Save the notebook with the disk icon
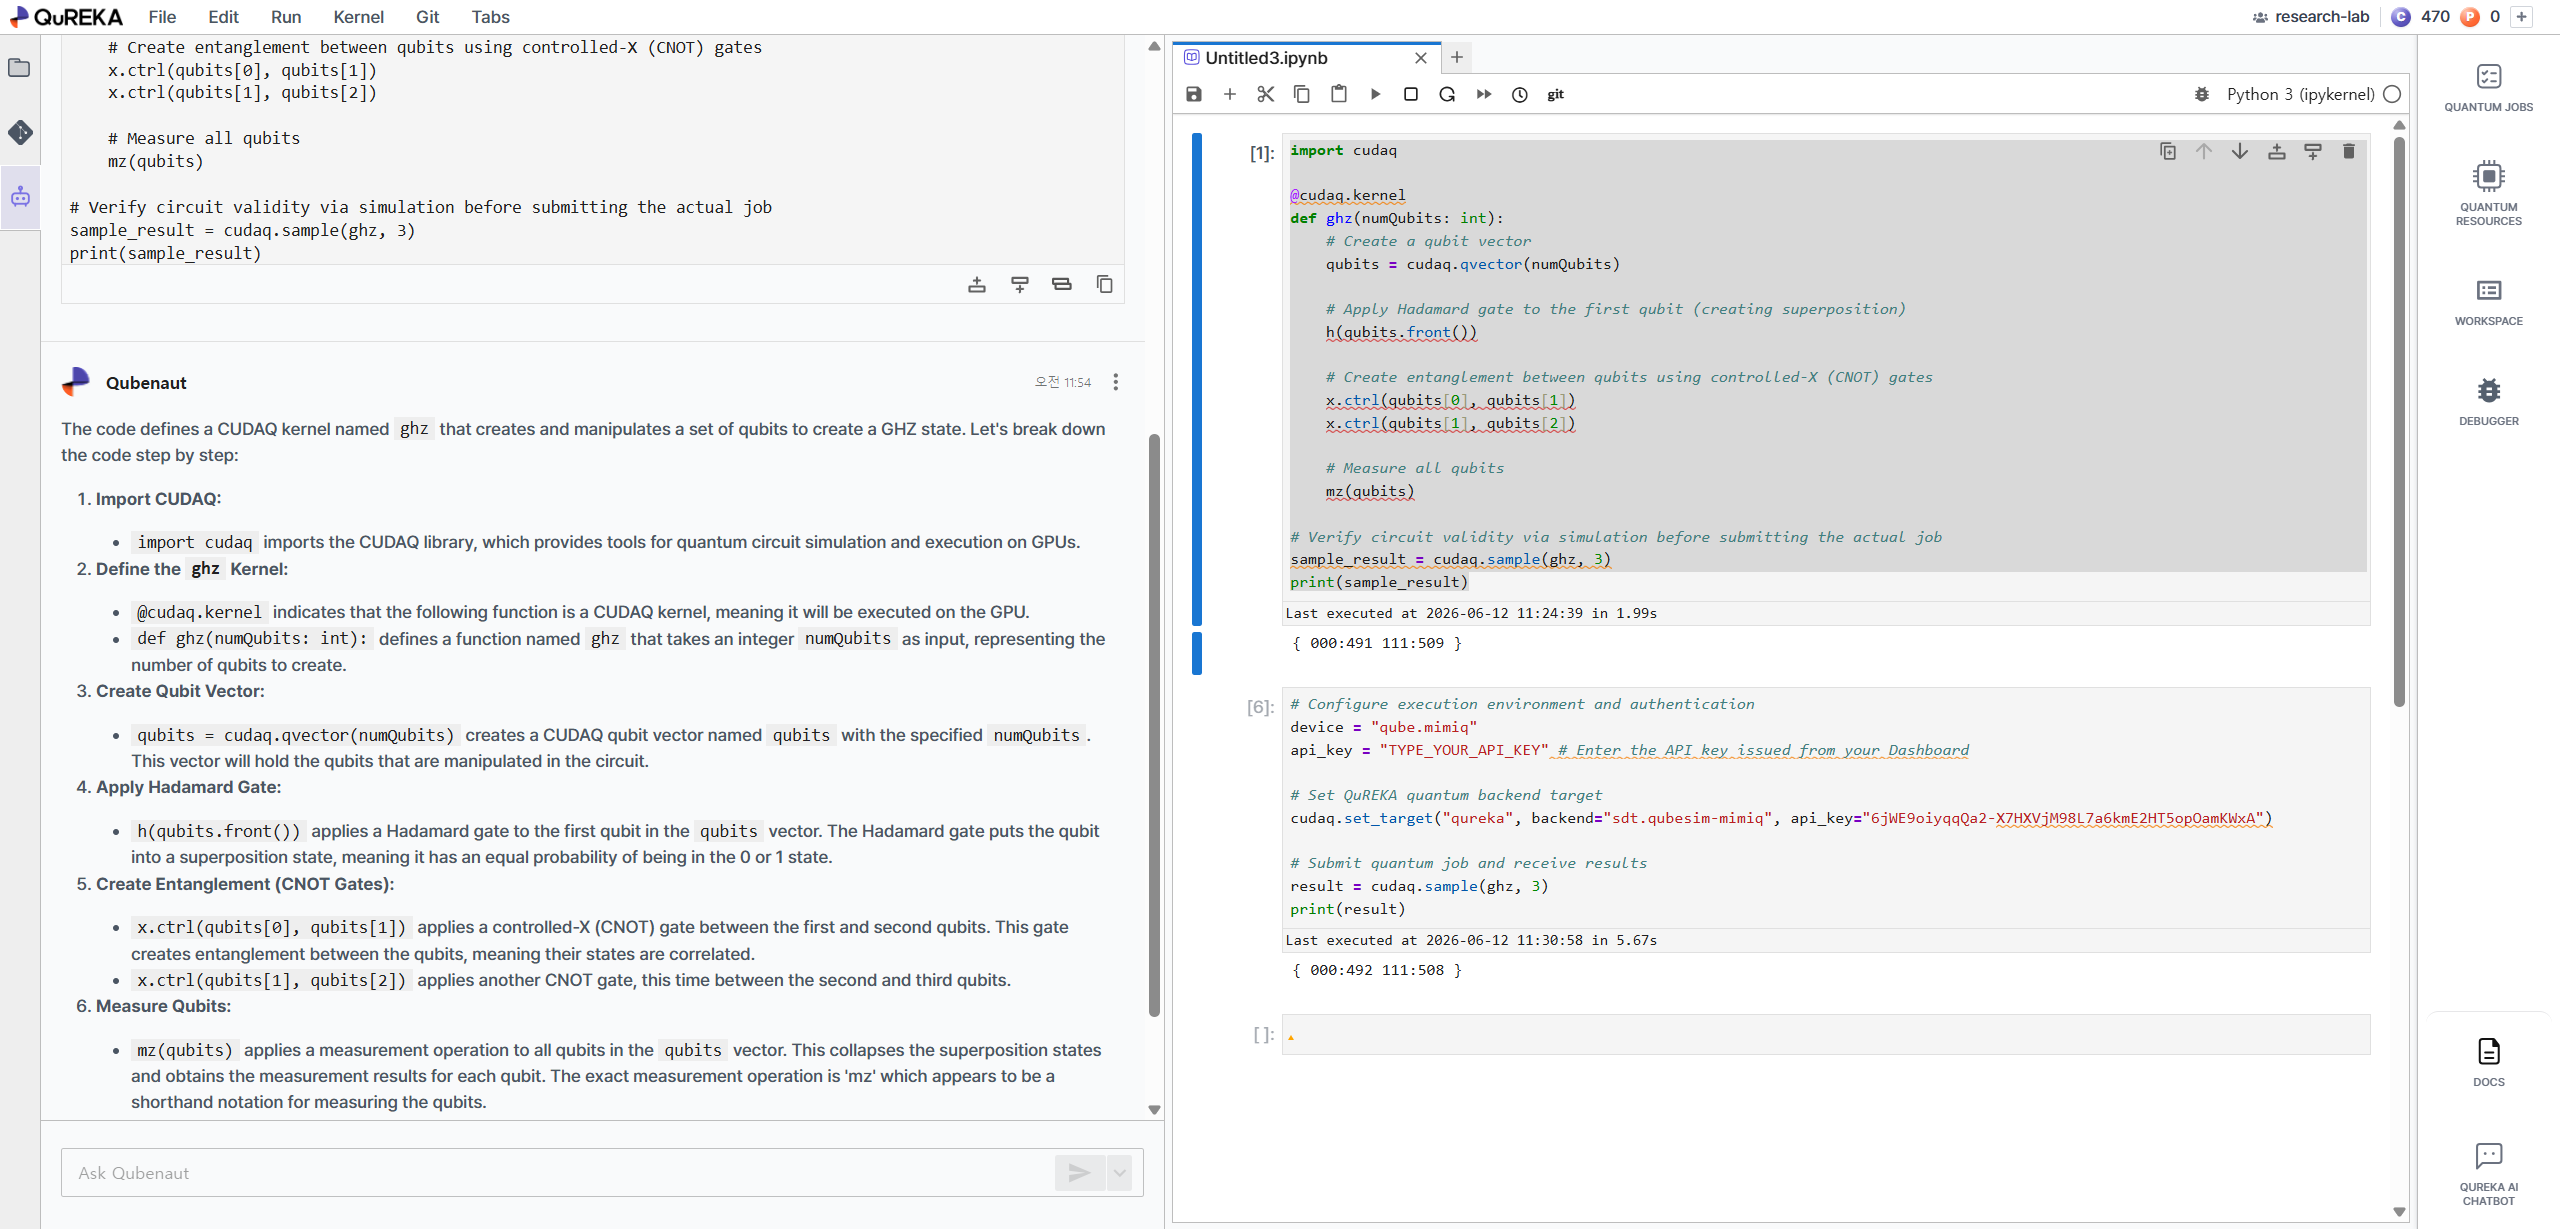2560x1229 pixels. (x=1193, y=94)
